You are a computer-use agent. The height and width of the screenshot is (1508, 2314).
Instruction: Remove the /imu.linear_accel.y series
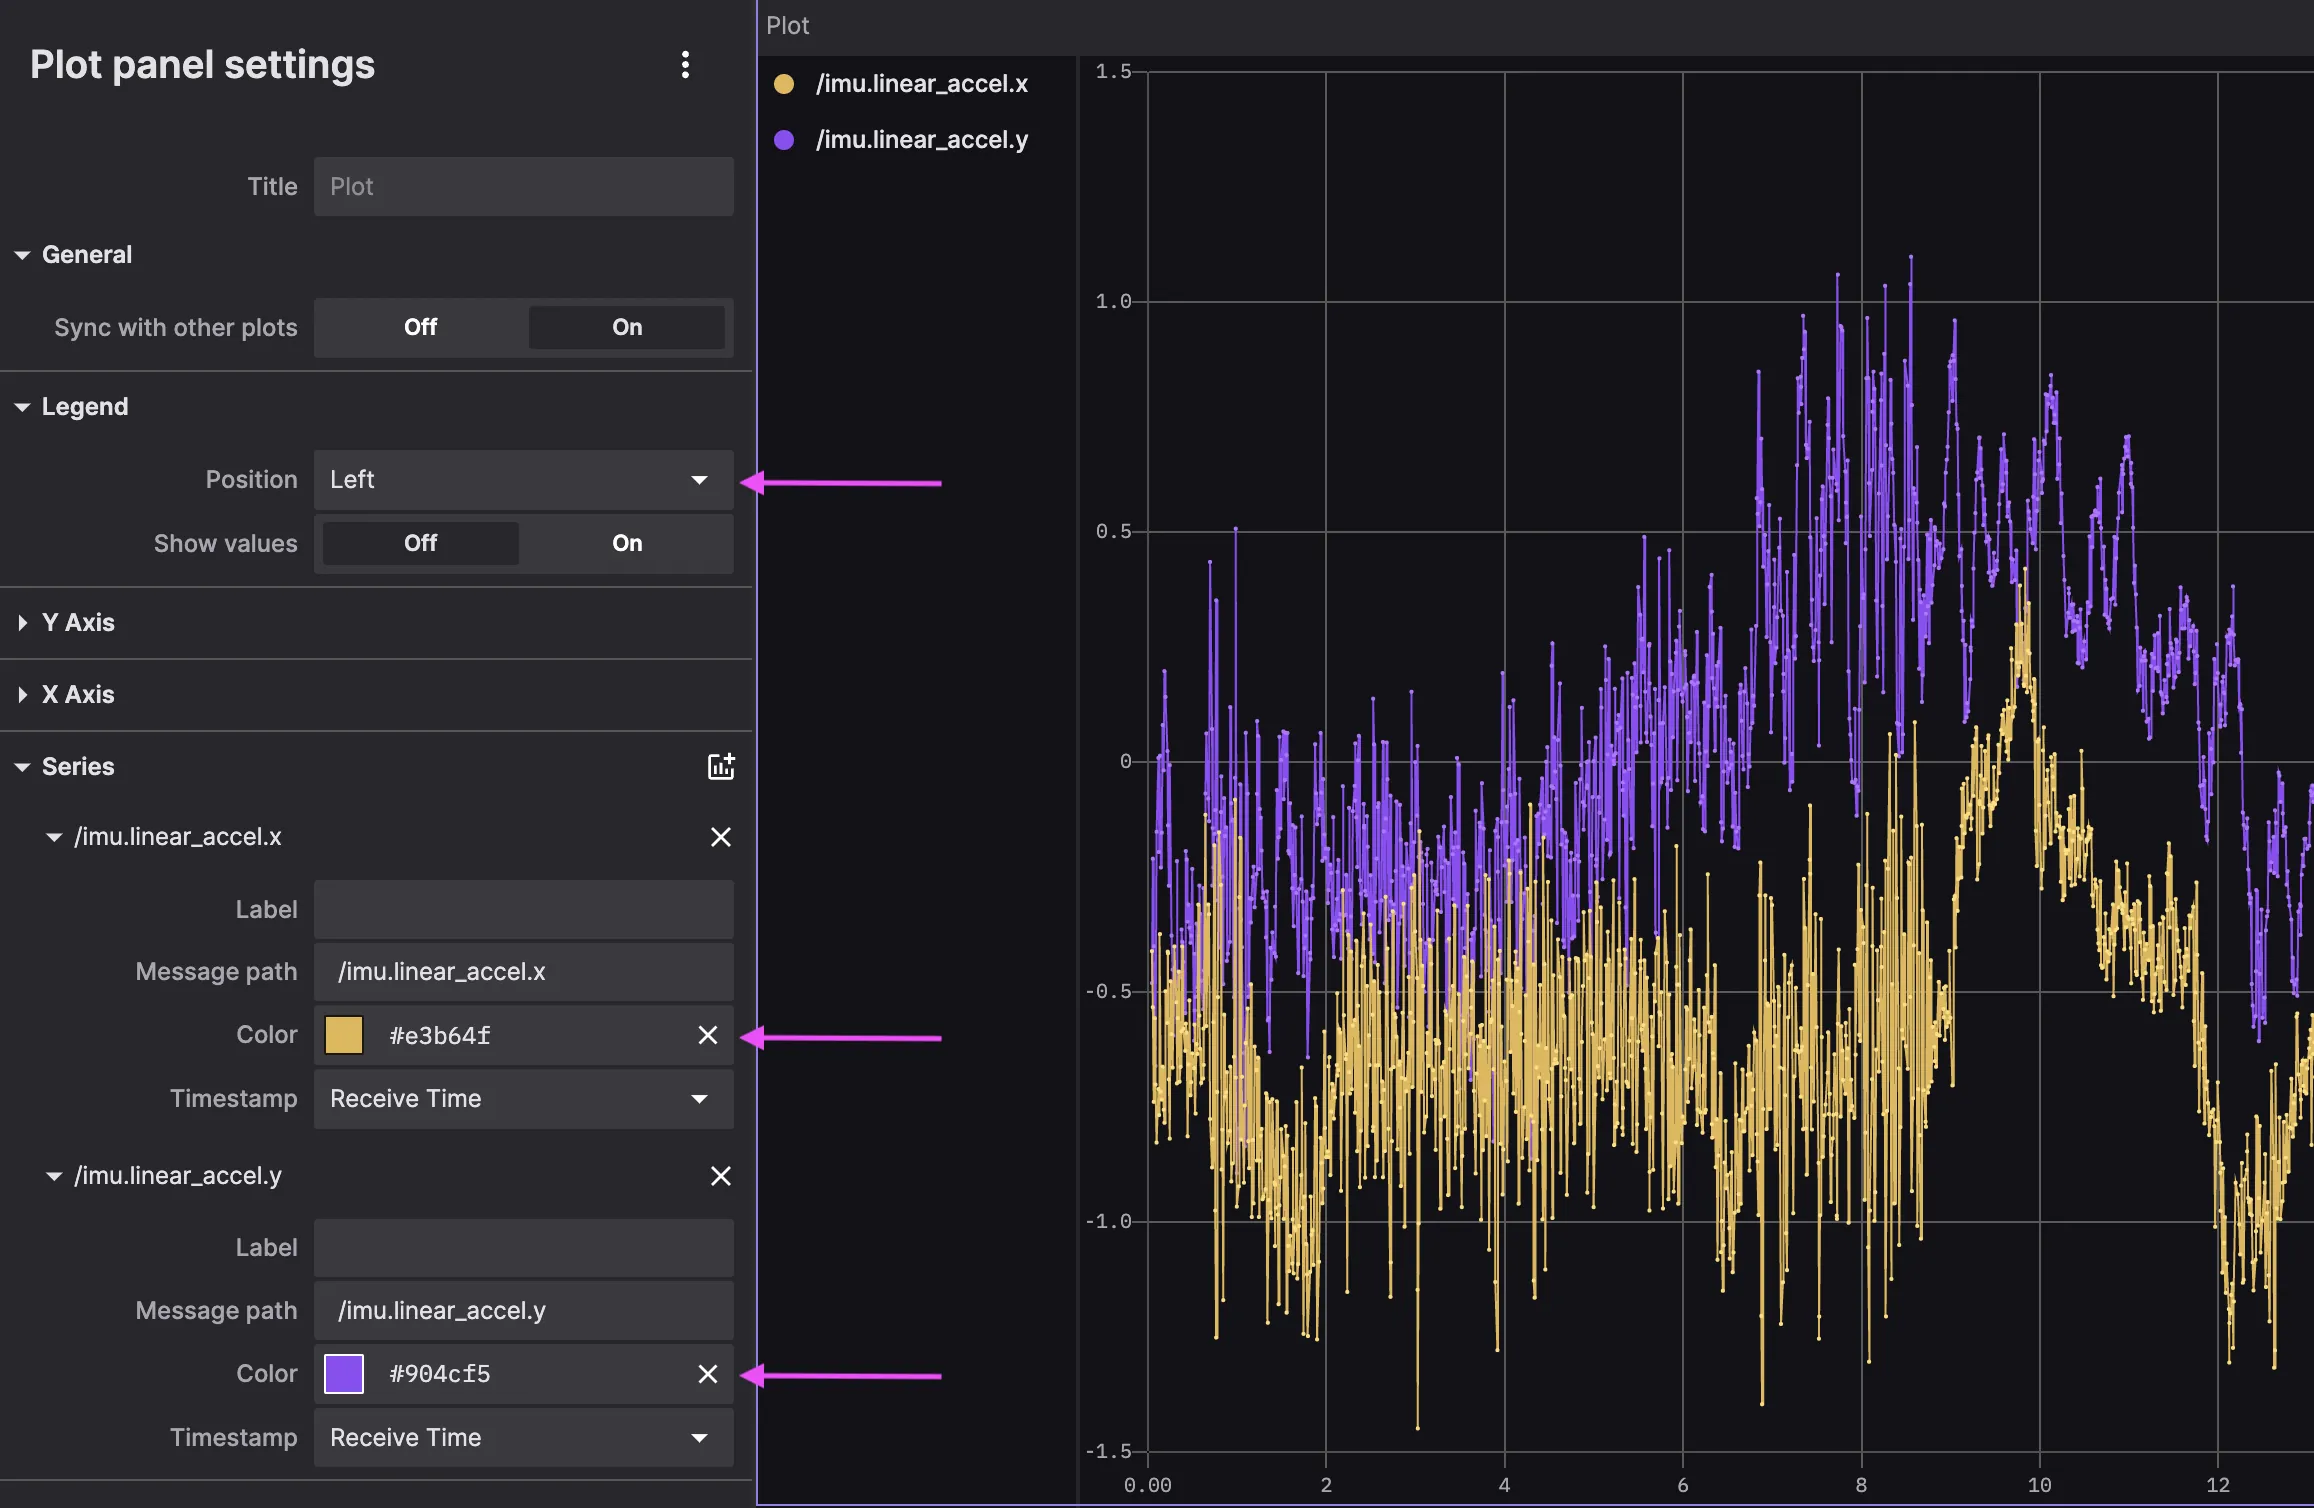(x=720, y=1176)
